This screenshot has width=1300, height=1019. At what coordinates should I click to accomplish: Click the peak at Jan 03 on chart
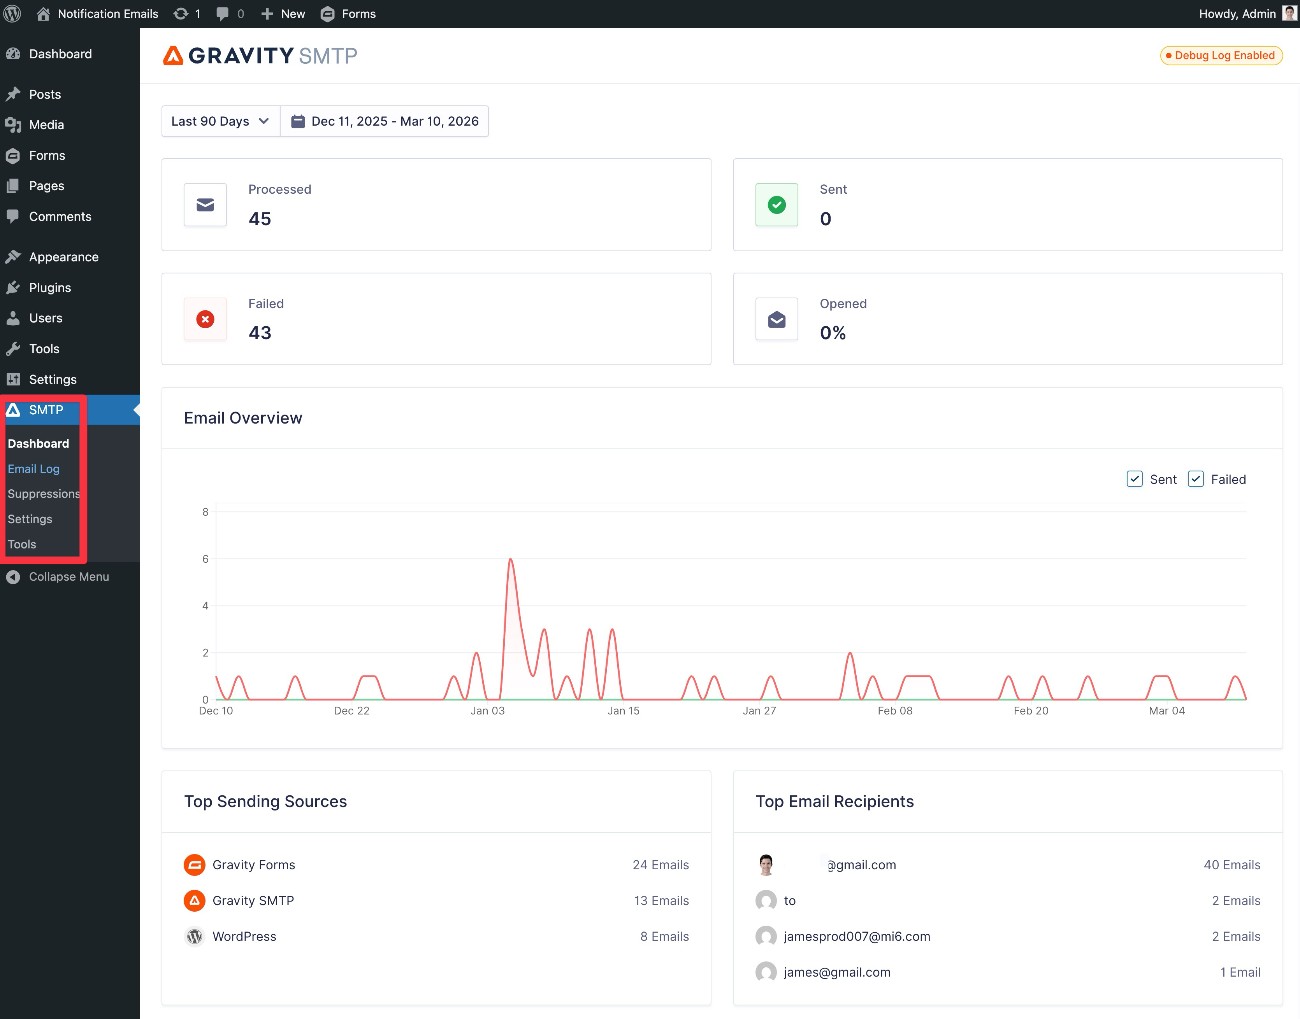click(x=511, y=560)
